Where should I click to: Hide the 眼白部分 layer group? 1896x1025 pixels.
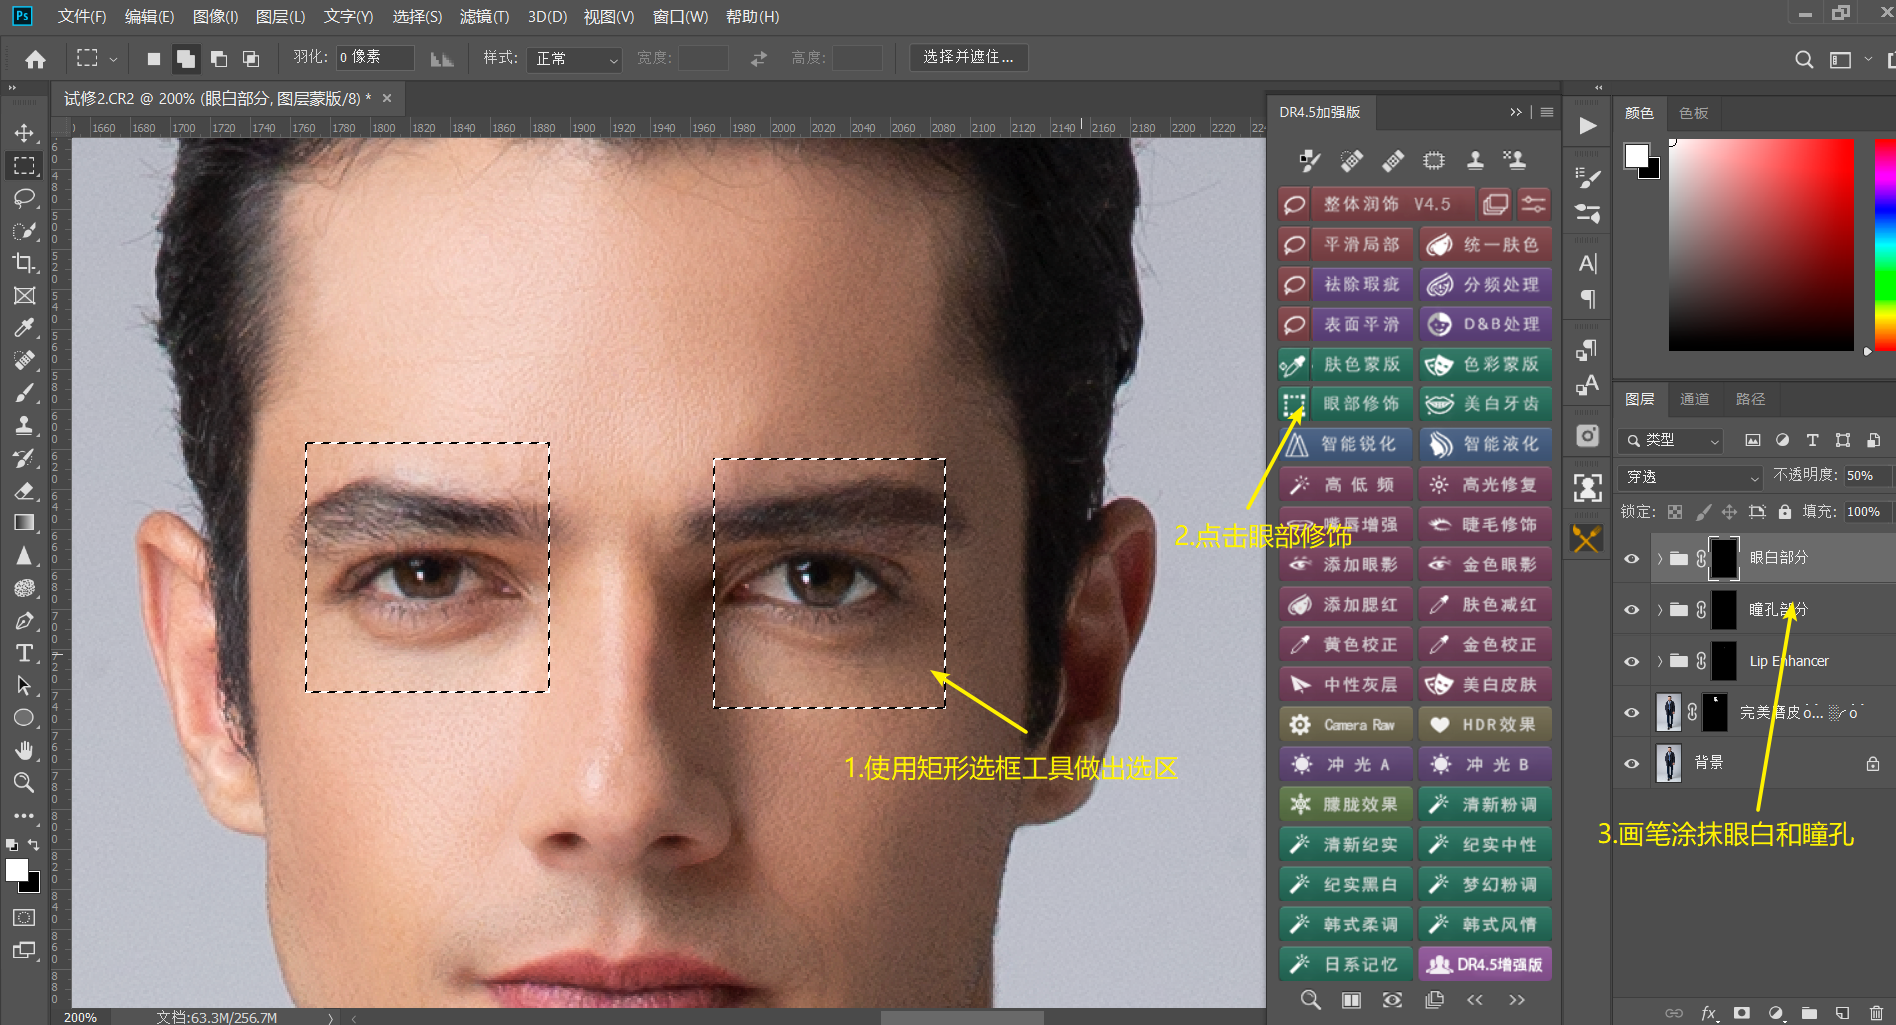pyautogui.click(x=1632, y=558)
